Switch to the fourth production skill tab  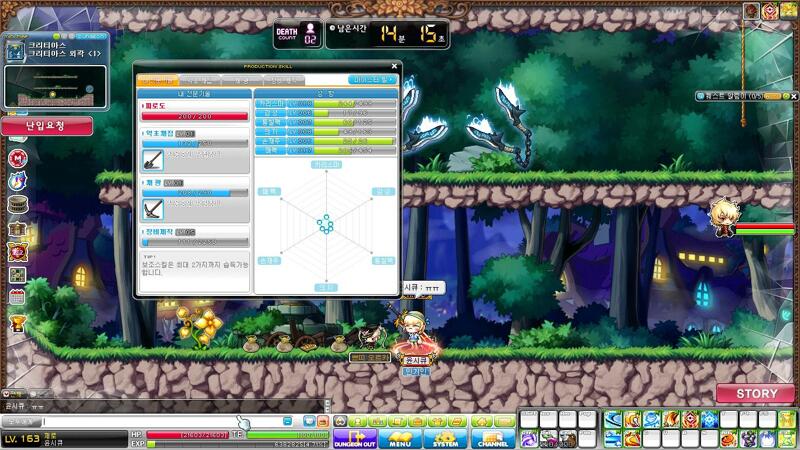[284, 80]
